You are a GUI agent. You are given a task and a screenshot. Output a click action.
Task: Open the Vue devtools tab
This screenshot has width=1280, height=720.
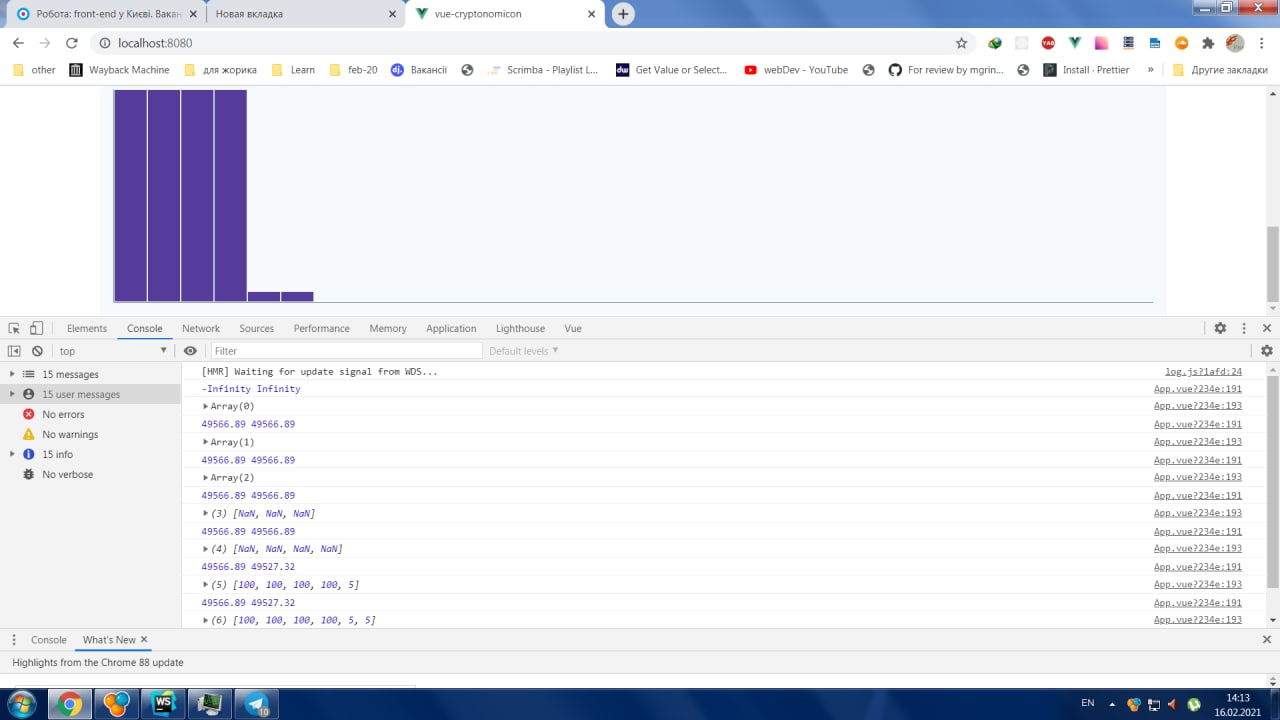[x=573, y=328]
